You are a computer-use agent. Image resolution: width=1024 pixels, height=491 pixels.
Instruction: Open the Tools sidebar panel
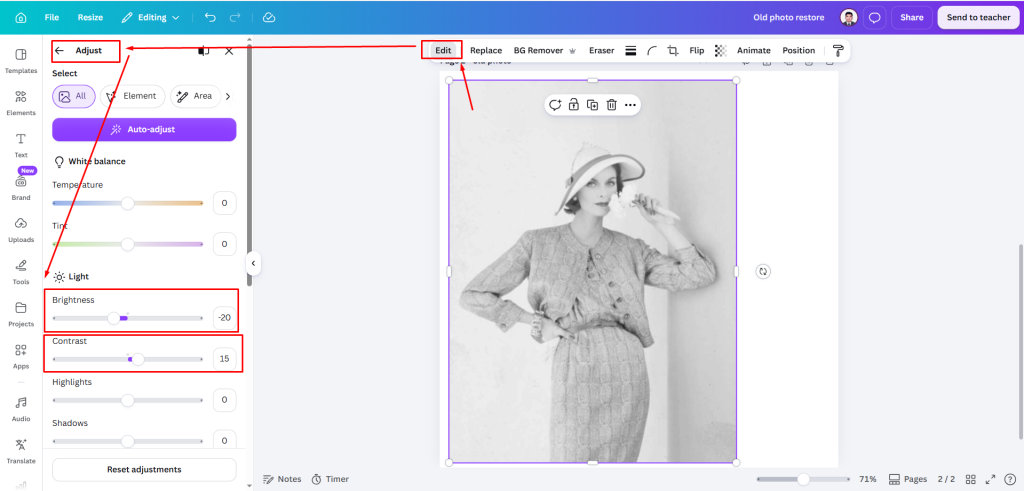[21, 272]
